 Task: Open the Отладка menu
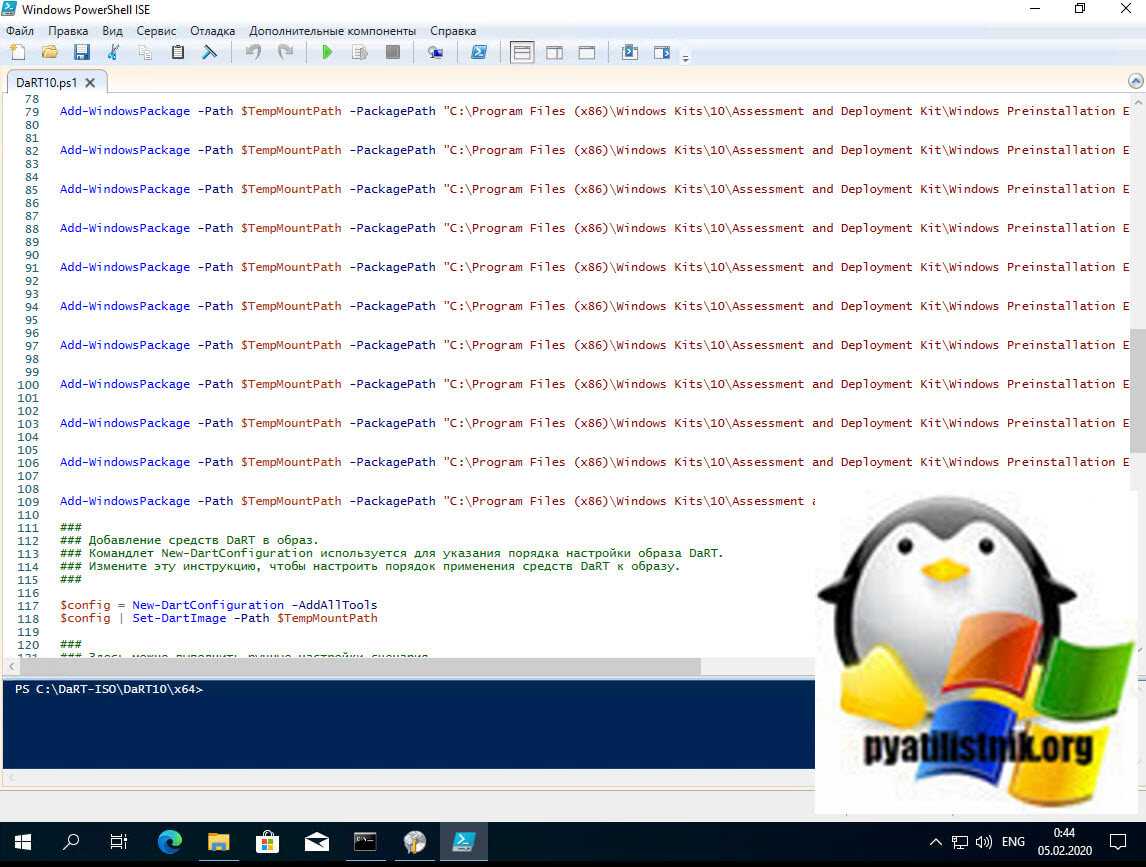tap(212, 31)
